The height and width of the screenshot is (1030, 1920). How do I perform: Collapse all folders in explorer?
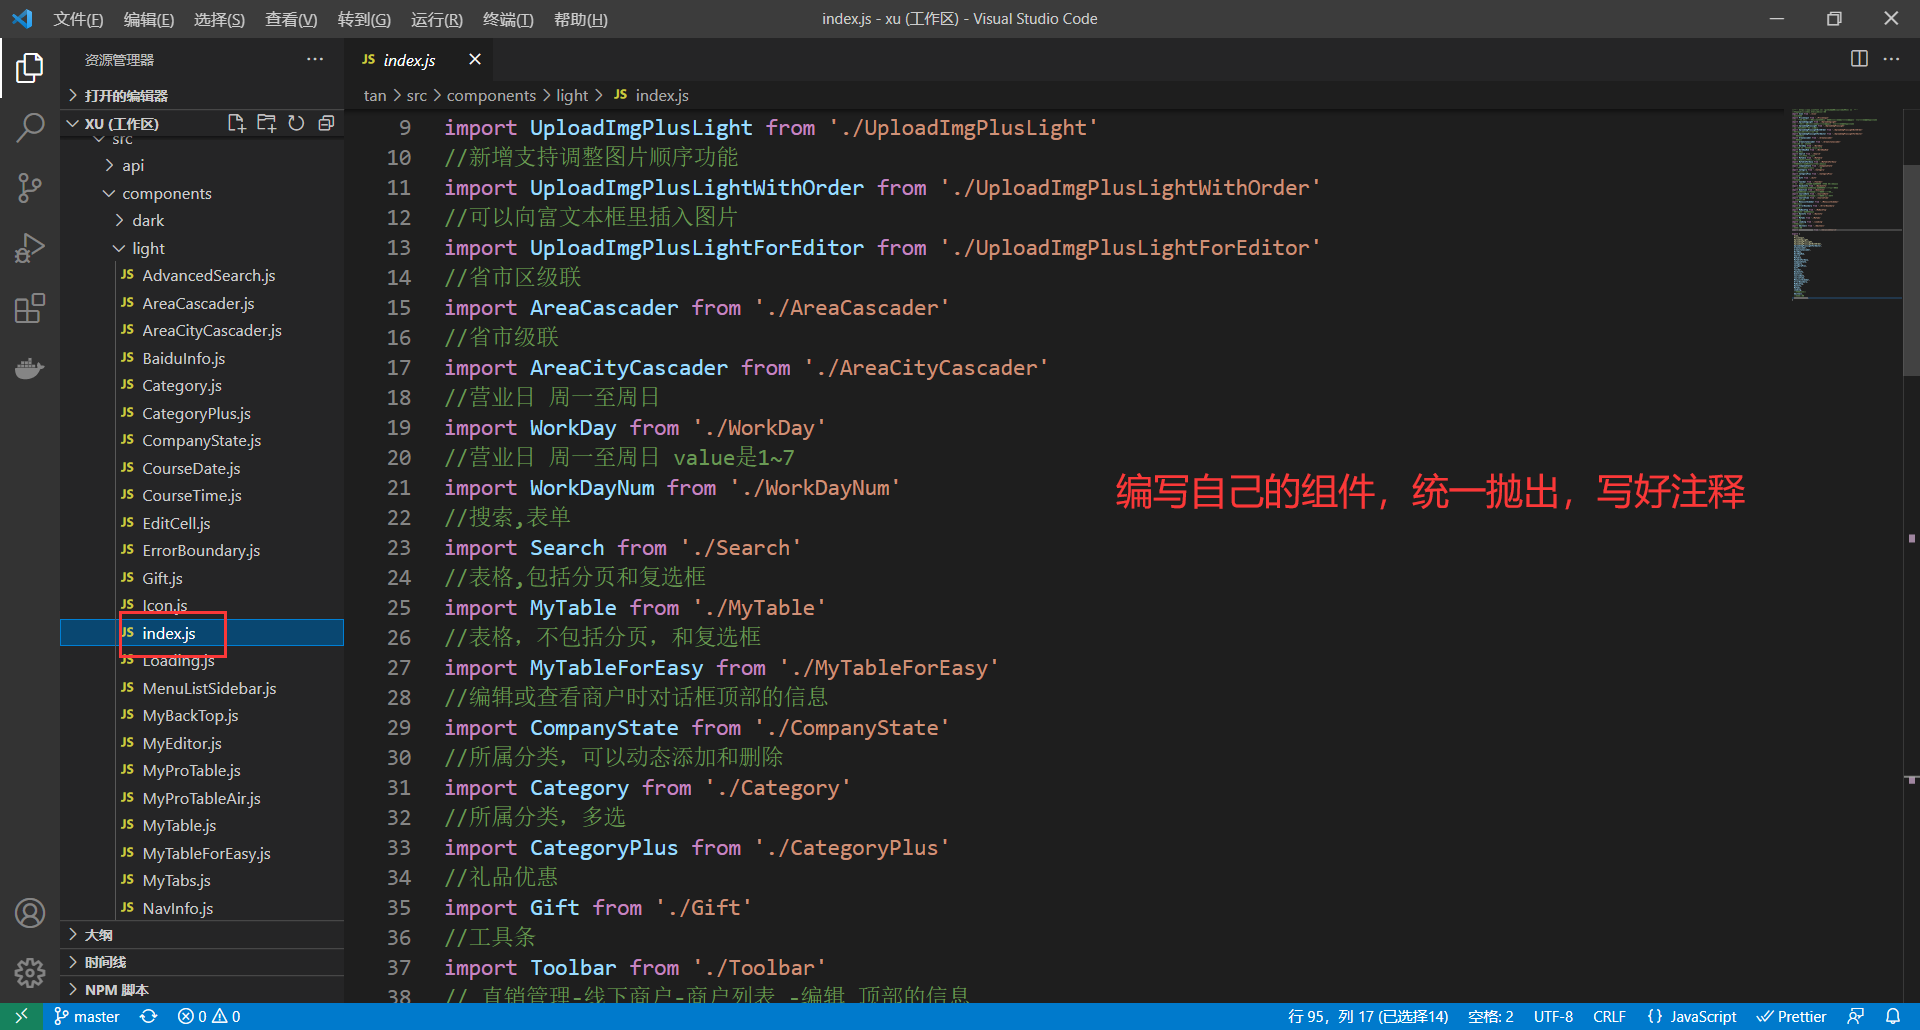coord(326,123)
